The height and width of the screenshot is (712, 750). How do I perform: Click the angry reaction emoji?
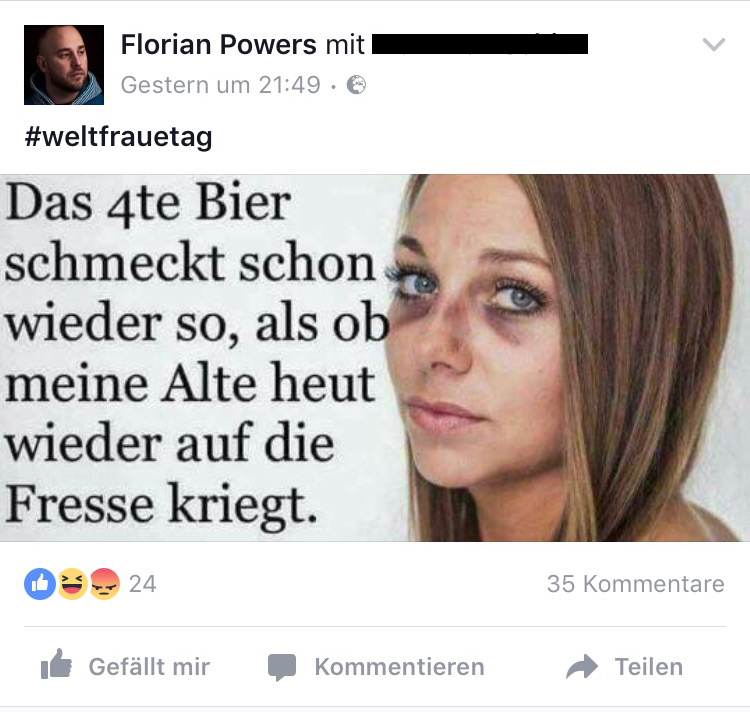pos(104,584)
